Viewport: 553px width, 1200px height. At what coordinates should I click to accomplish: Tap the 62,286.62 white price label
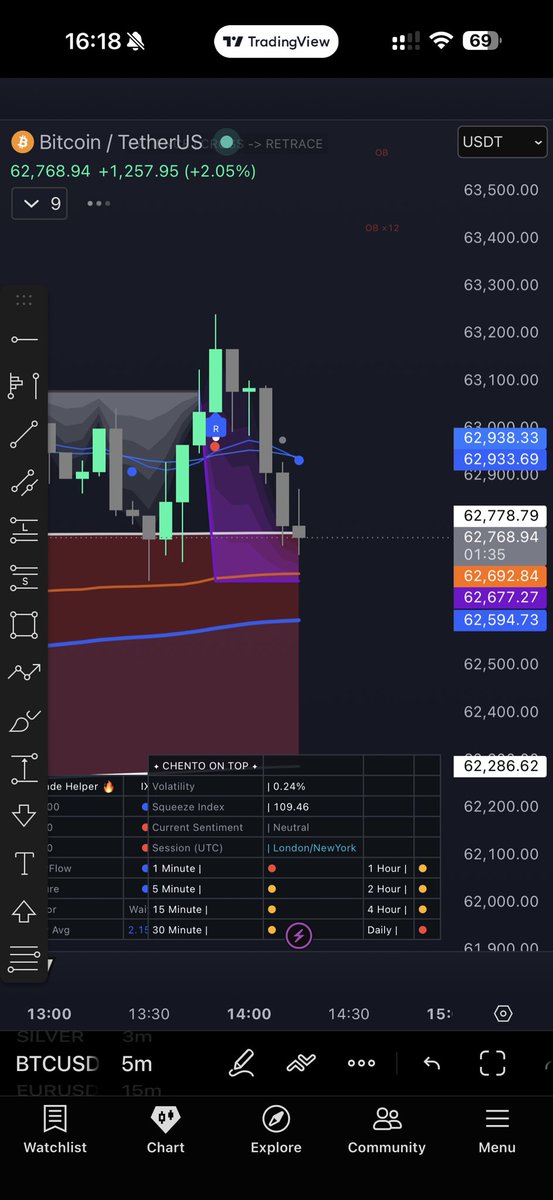coord(500,766)
